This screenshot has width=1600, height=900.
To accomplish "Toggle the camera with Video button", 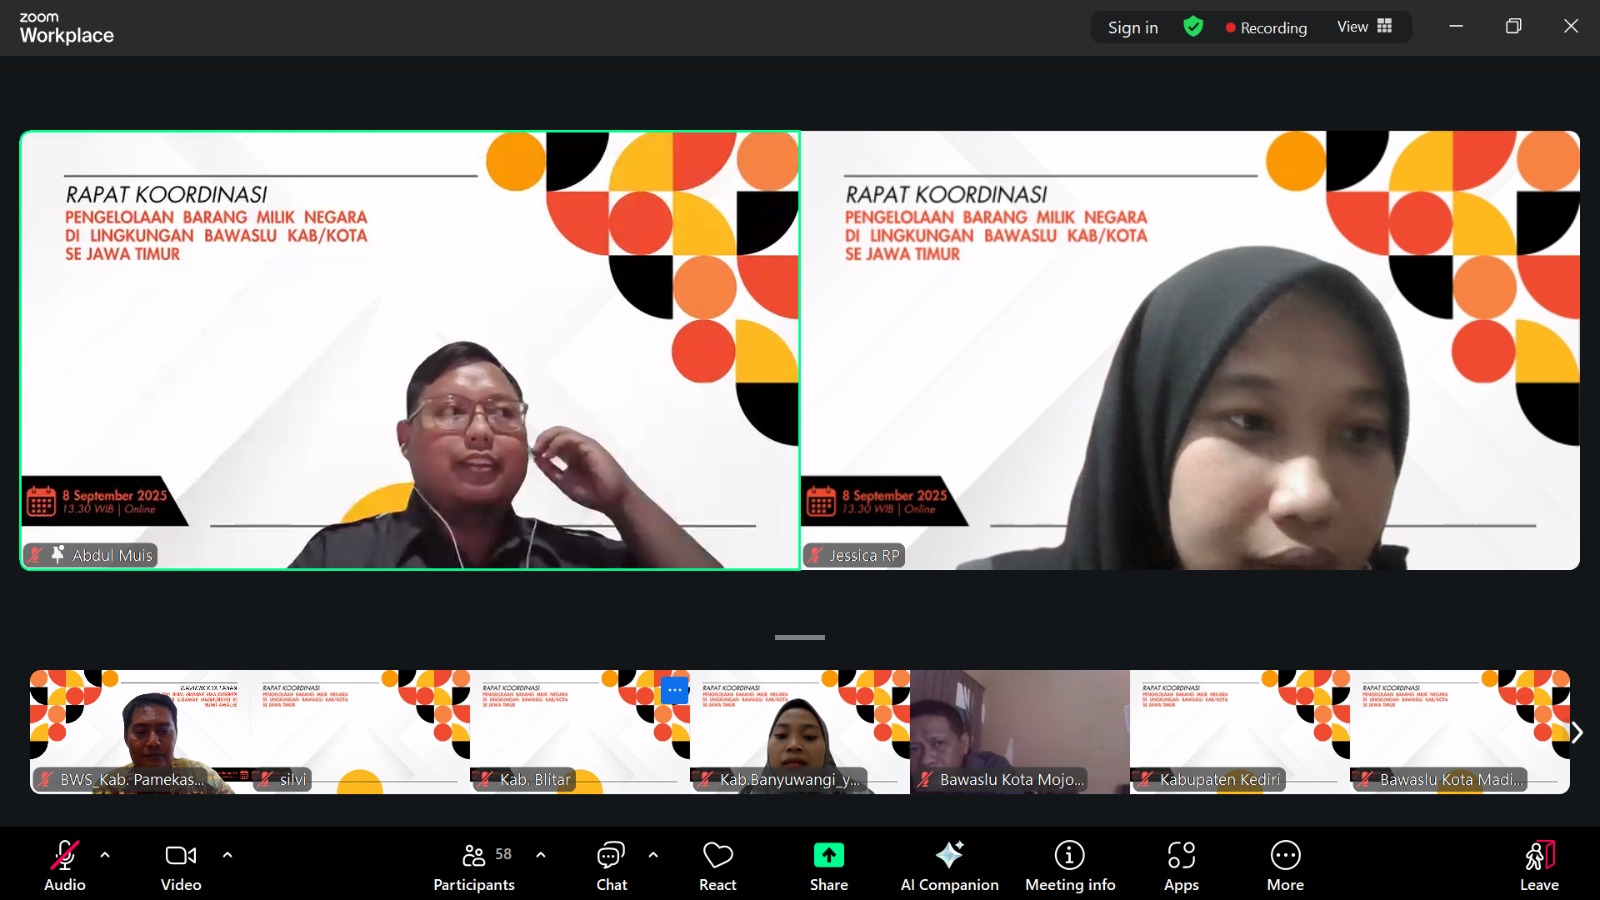I will [x=181, y=856].
